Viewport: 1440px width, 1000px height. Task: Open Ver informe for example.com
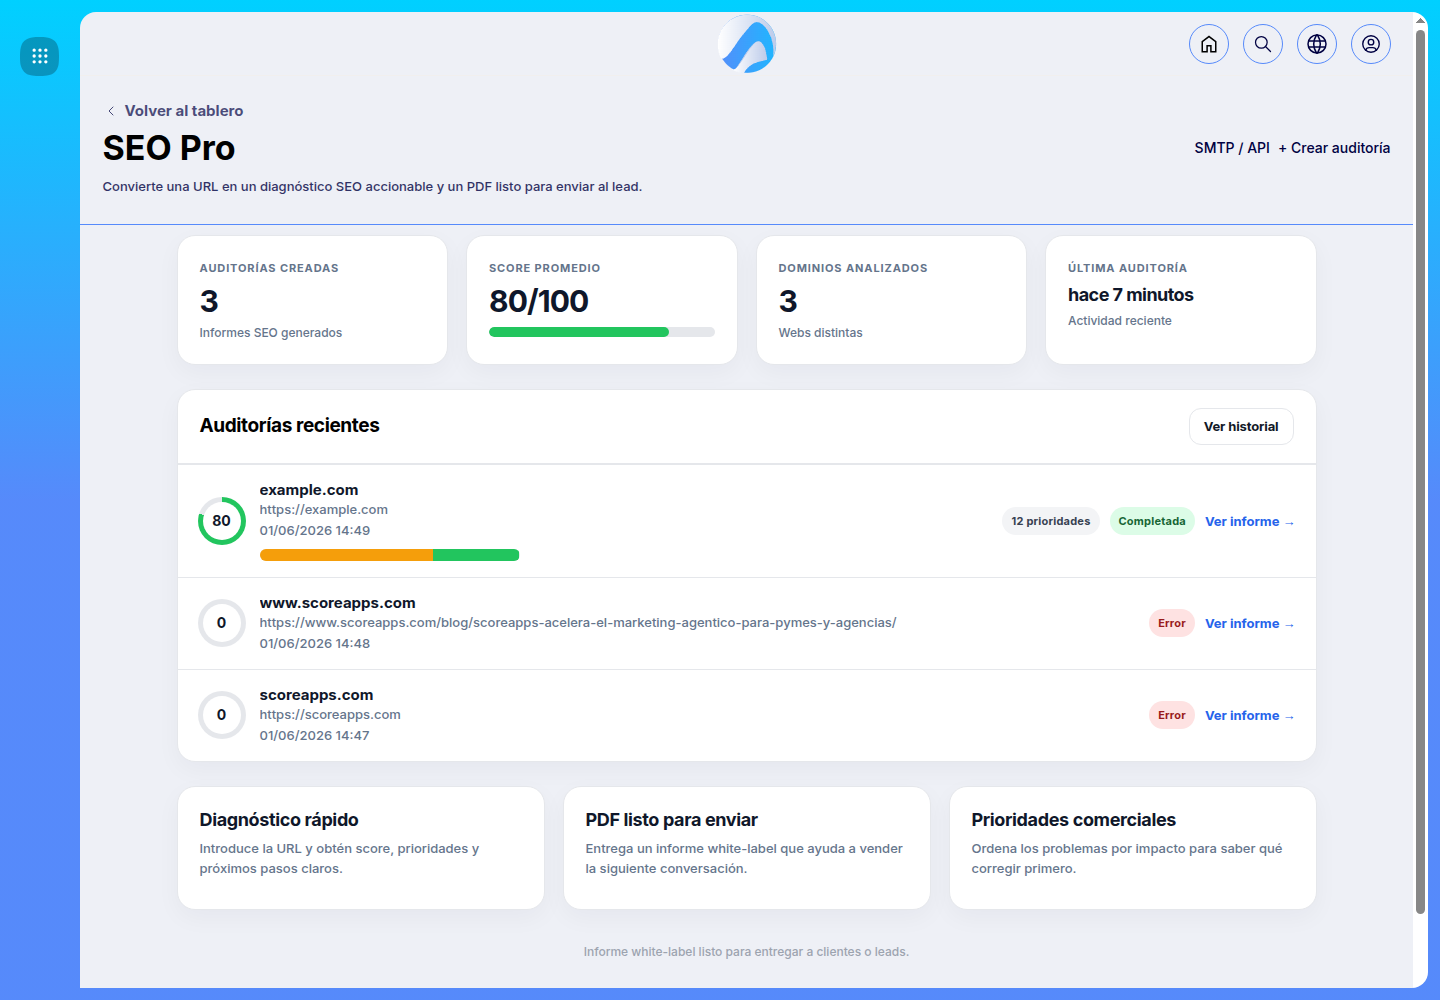click(x=1249, y=522)
